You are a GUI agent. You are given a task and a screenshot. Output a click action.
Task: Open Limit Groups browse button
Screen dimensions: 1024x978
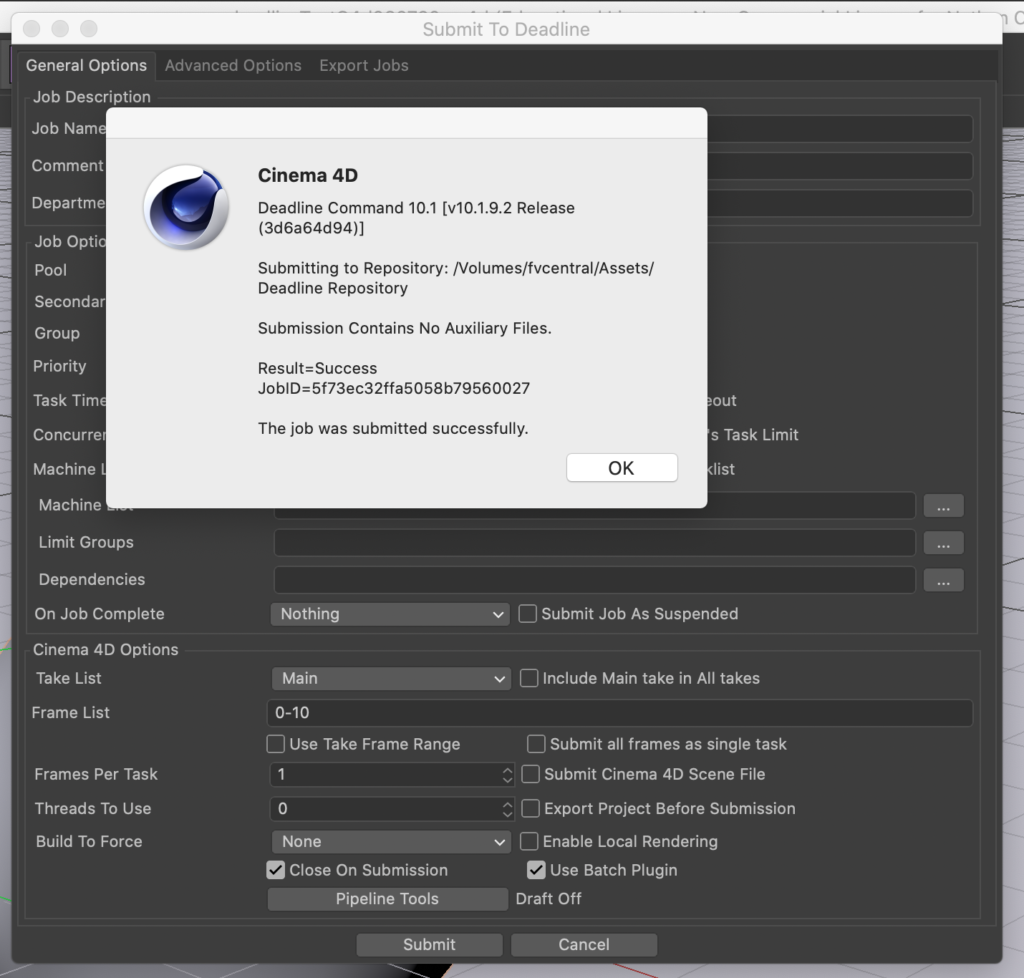click(943, 543)
